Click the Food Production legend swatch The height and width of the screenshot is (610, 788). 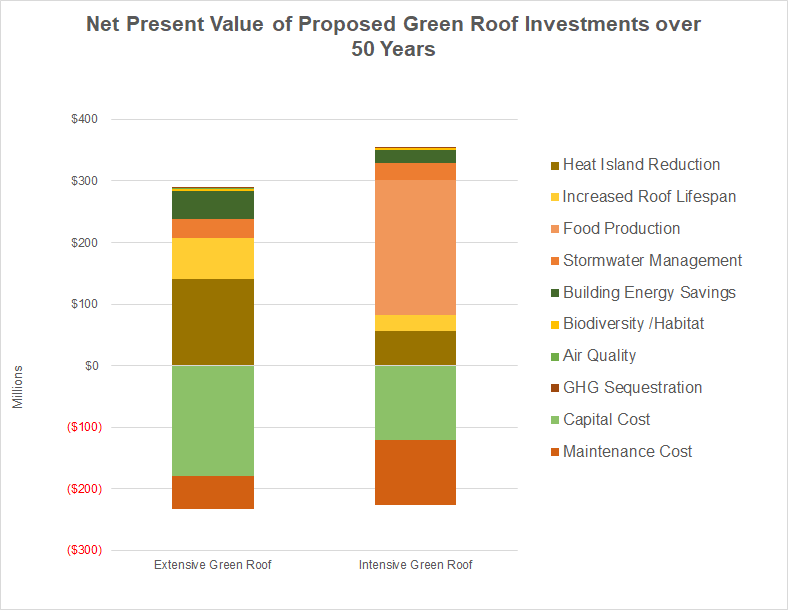point(555,230)
